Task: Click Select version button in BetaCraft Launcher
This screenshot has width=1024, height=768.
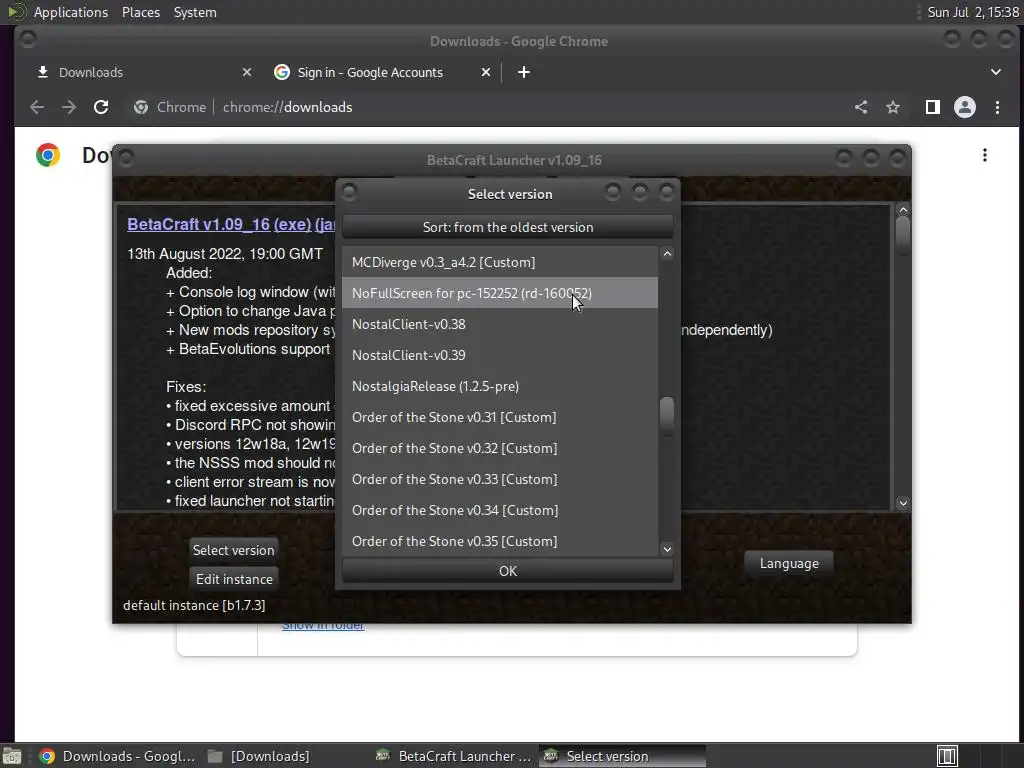Action: [233, 550]
